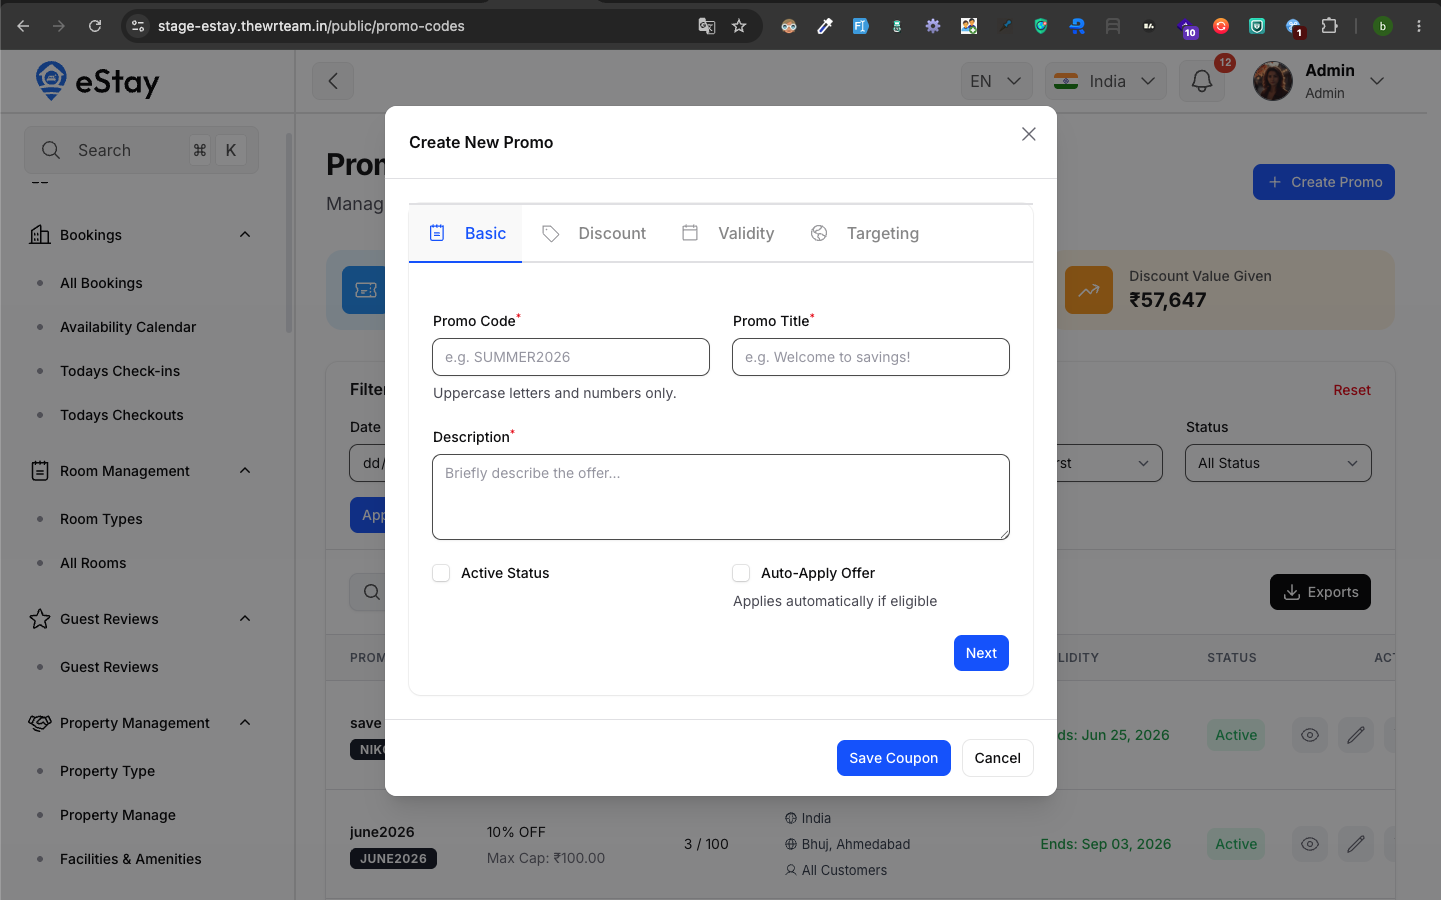Focus the Promo Title input field
Image resolution: width=1441 pixels, height=900 pixels.
(871, 357)
